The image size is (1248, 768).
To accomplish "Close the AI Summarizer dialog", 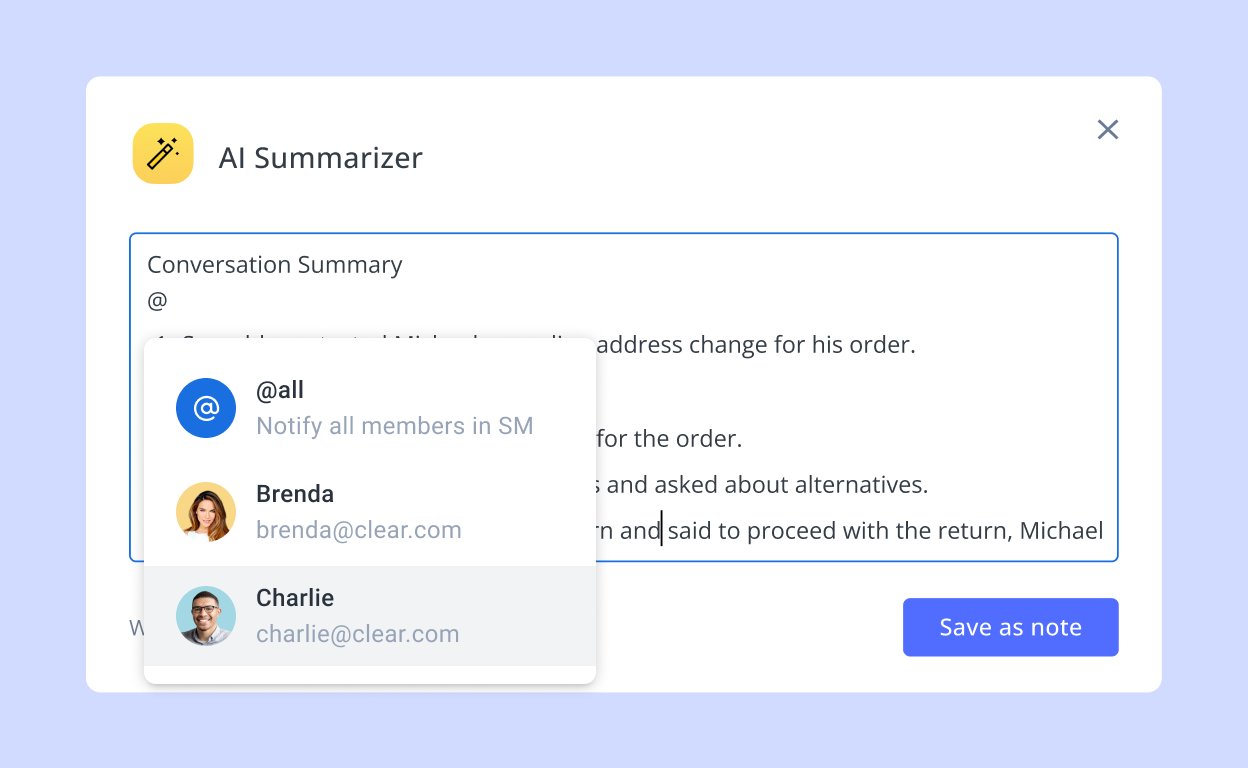I will pyautogui.click(x=1107, y=129).
